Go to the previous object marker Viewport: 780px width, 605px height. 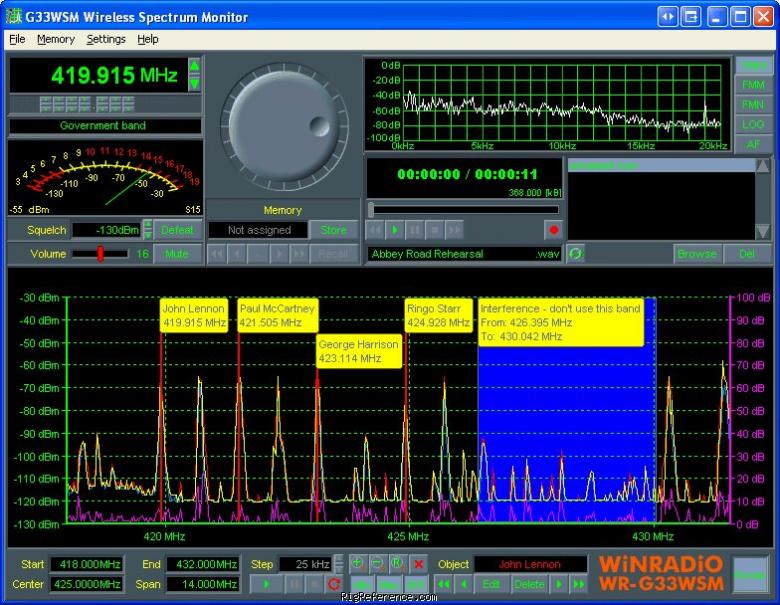pos(464,584)
